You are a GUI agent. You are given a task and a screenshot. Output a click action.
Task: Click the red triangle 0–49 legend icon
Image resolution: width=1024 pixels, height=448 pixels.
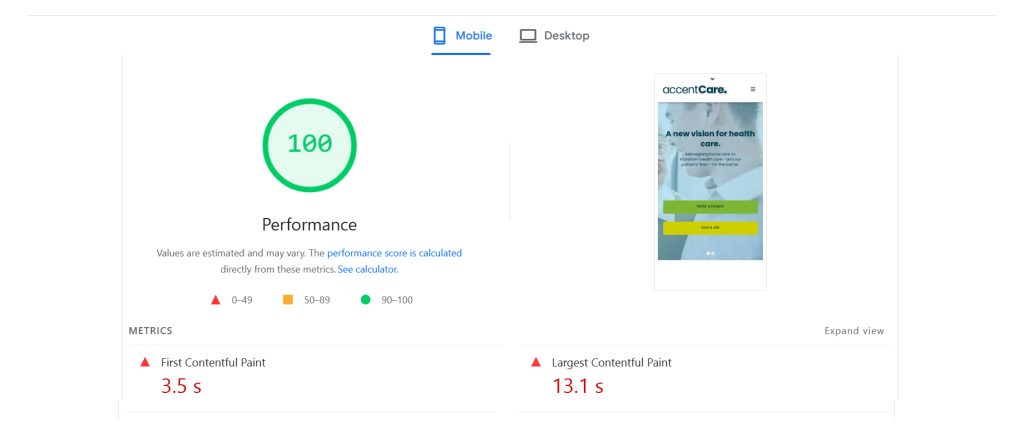coord(215,300)
